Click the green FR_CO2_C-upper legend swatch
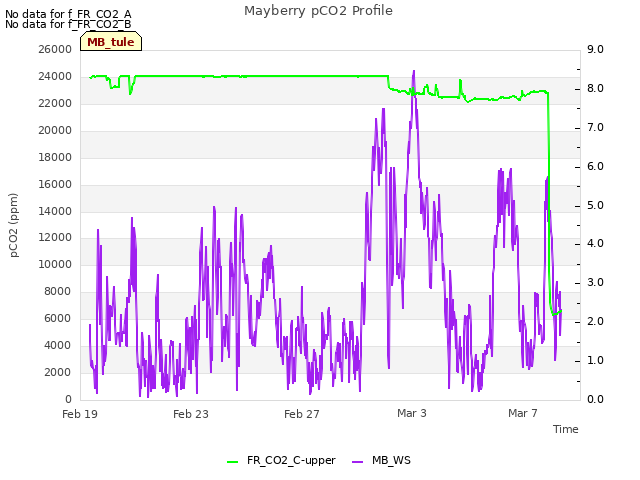 (x=232, y=461)
